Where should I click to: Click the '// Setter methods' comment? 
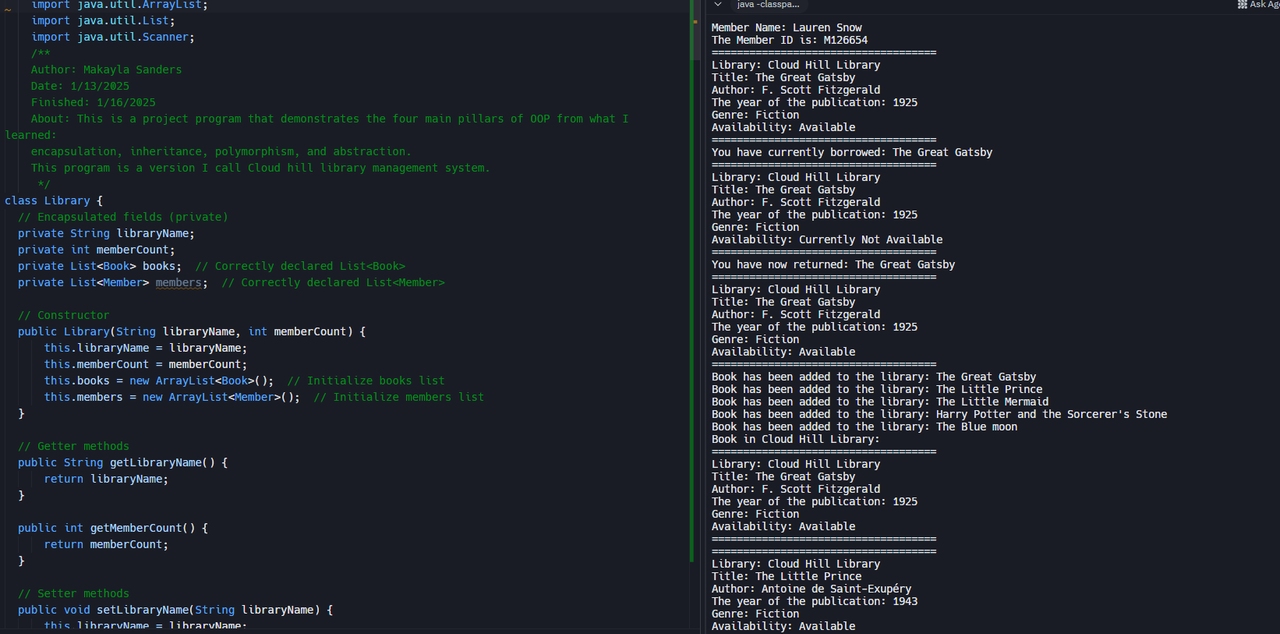point(73,593)
